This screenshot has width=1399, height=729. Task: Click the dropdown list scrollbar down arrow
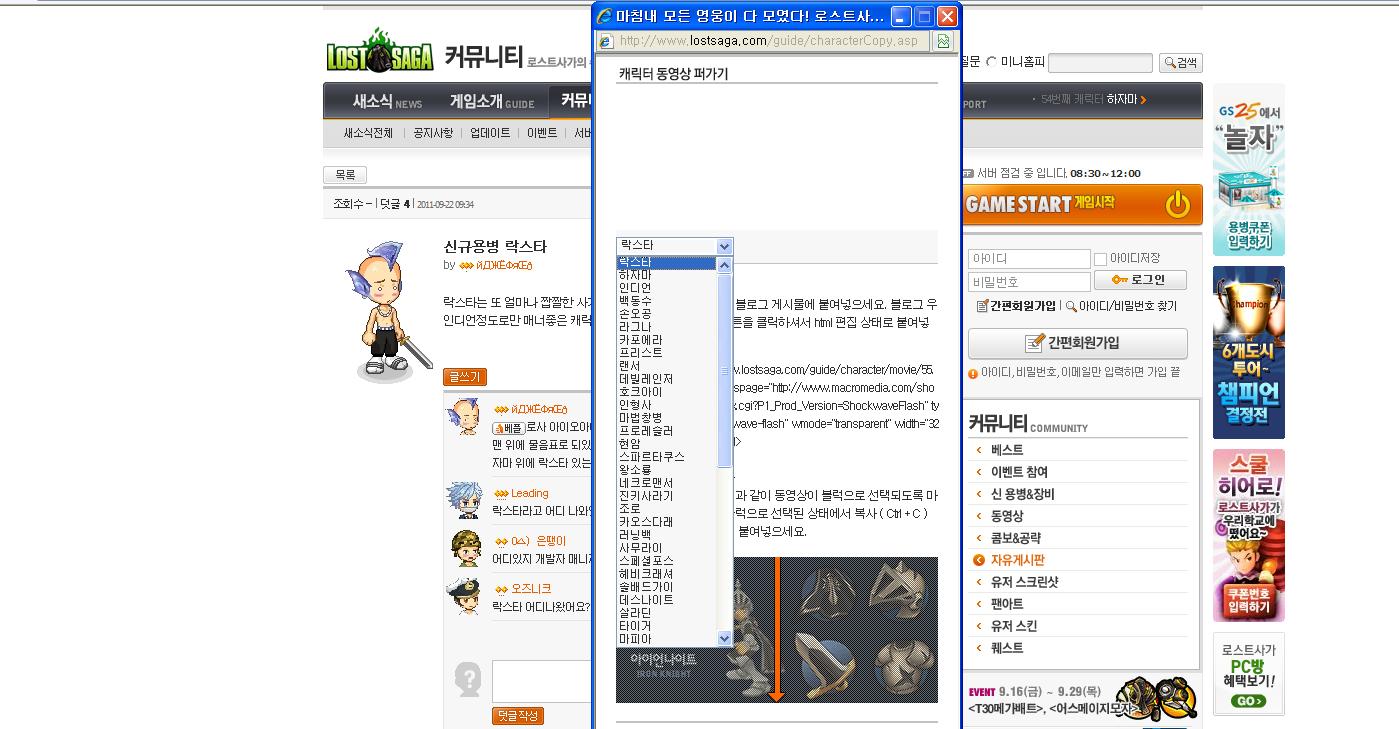point(725,638)
